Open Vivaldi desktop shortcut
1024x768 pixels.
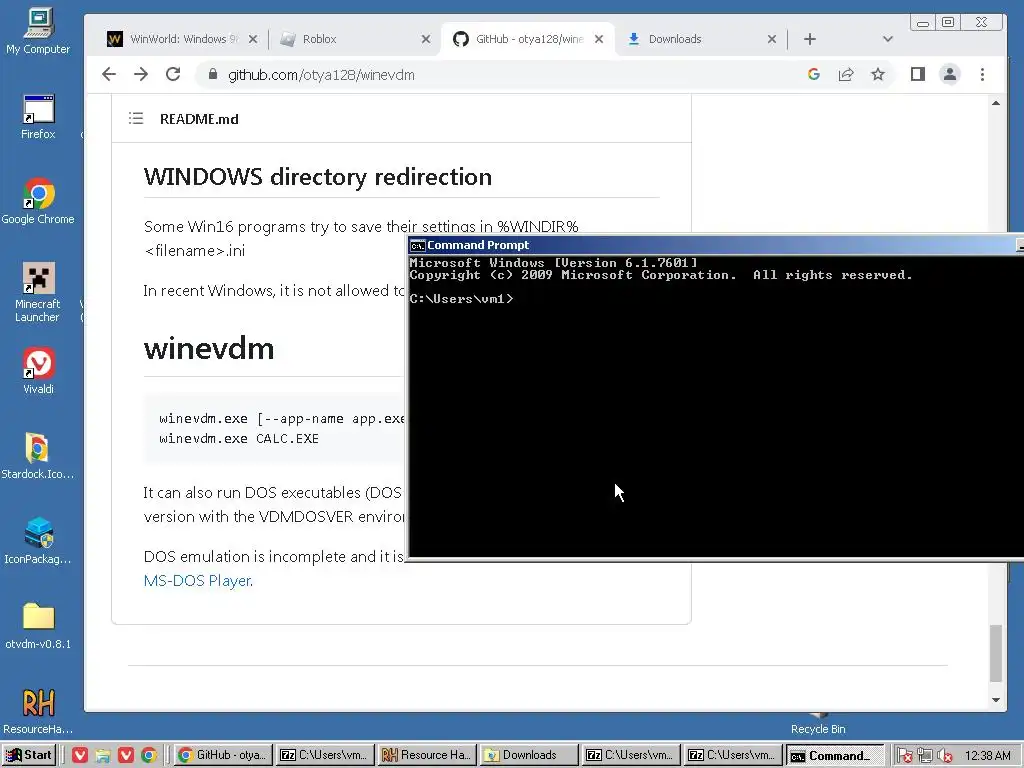tap(38, 371)
